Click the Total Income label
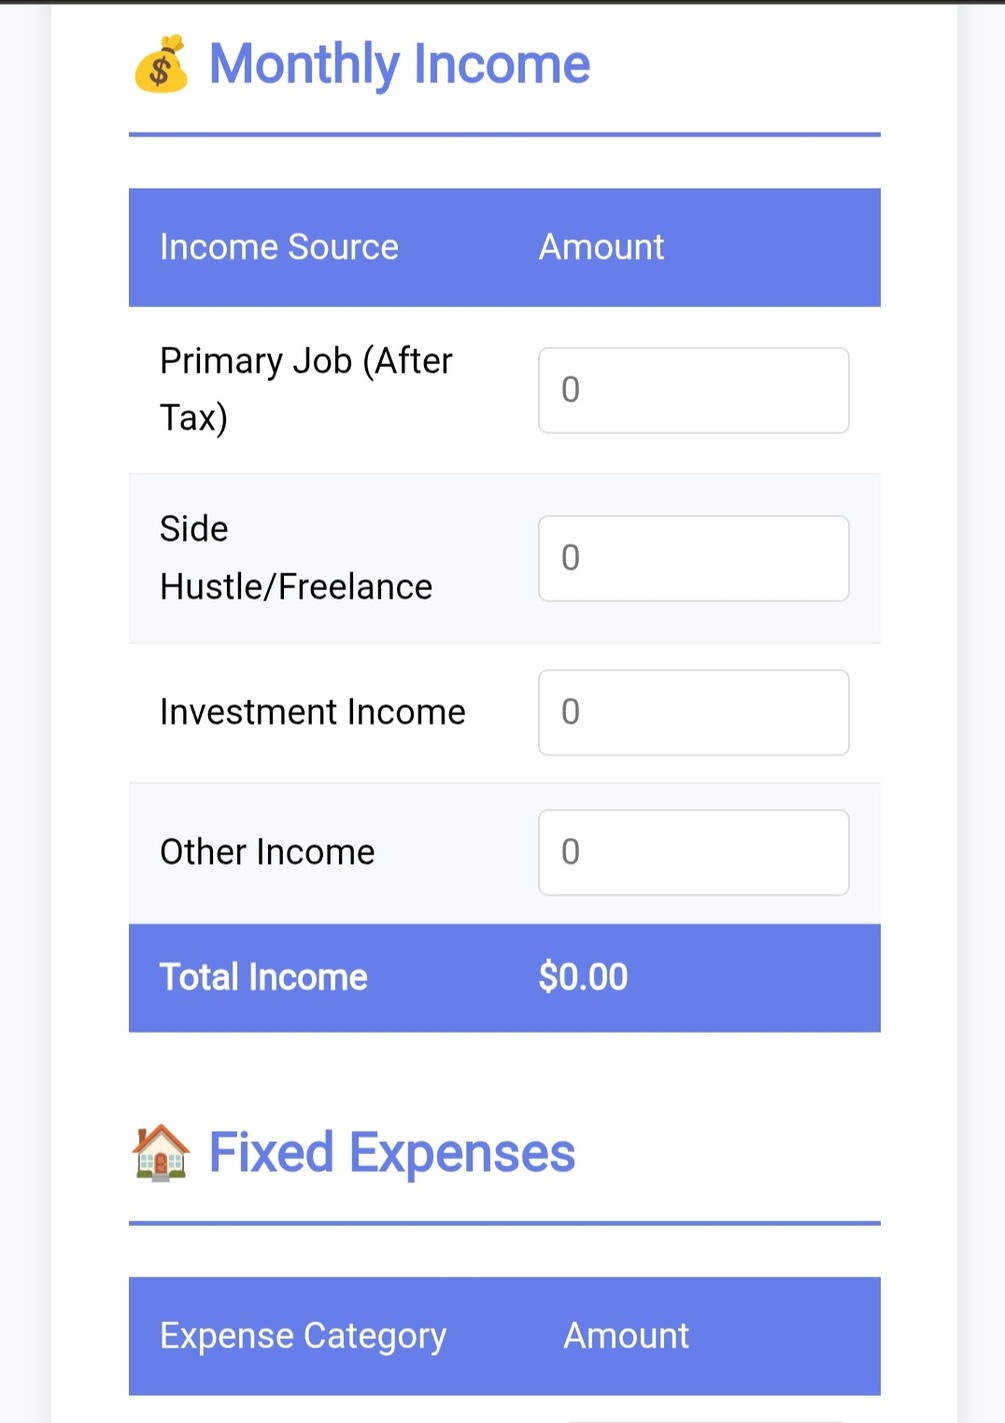Screen dimensions: 1005x1423 coord(264,977)
